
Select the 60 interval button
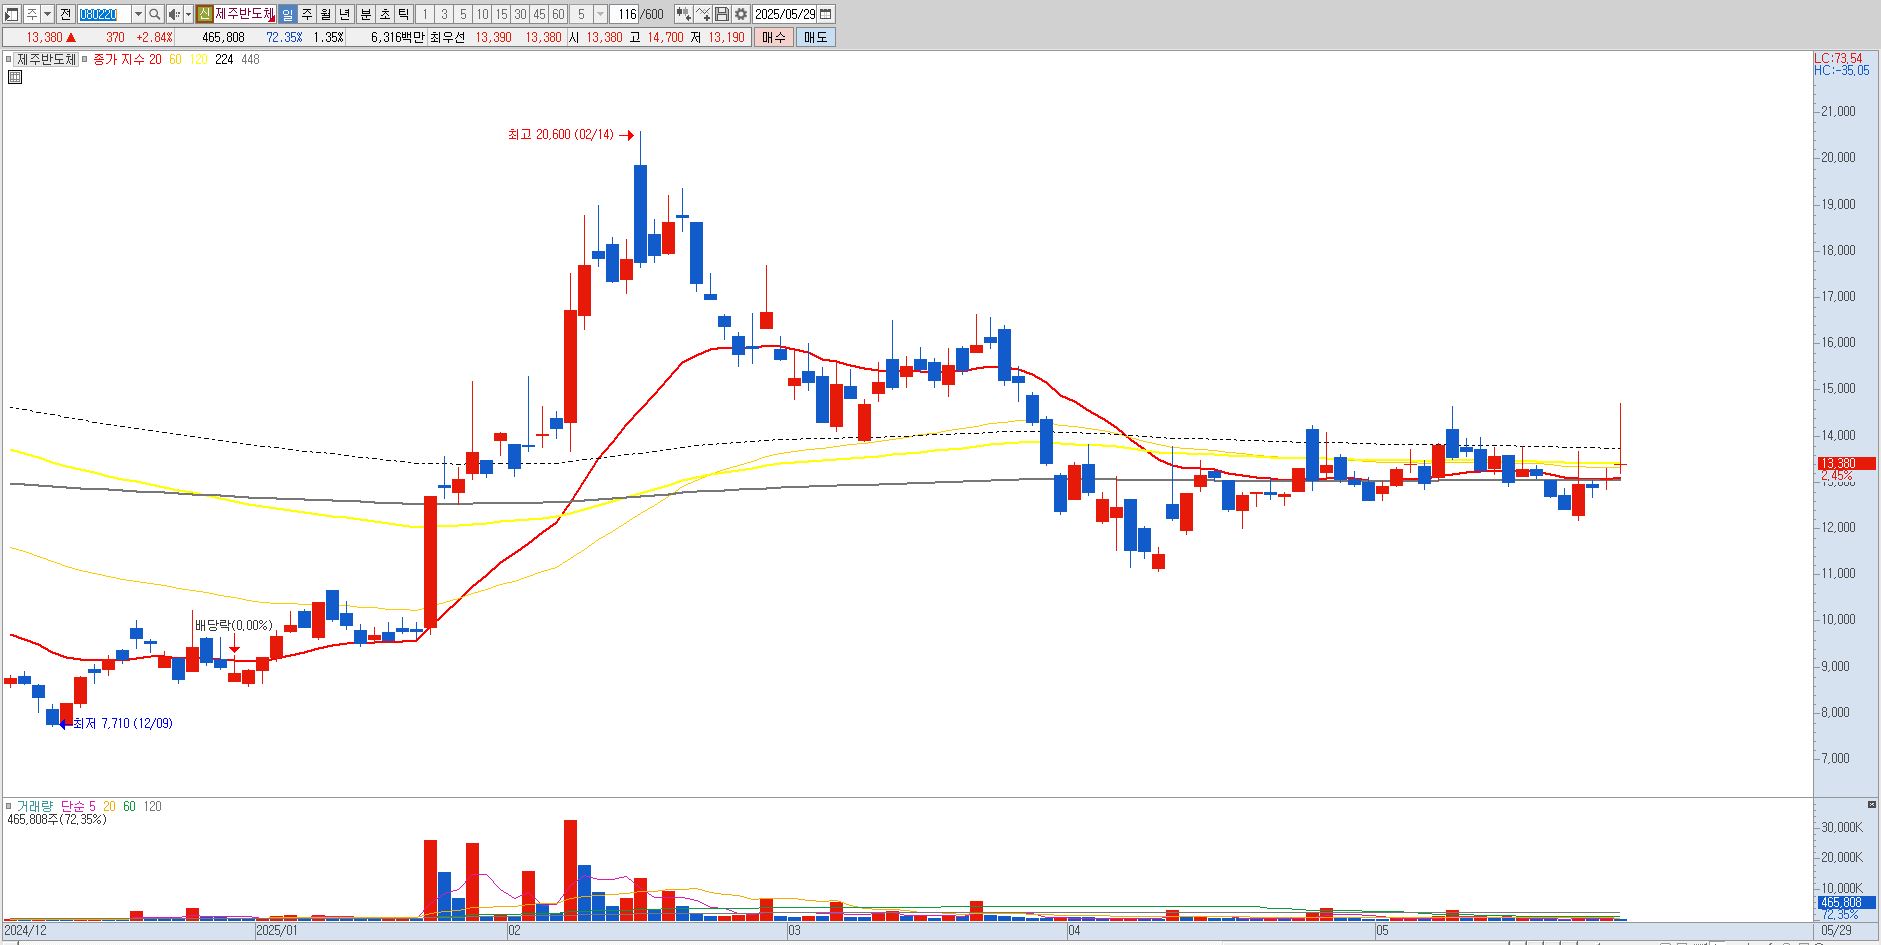pos(558,14)
